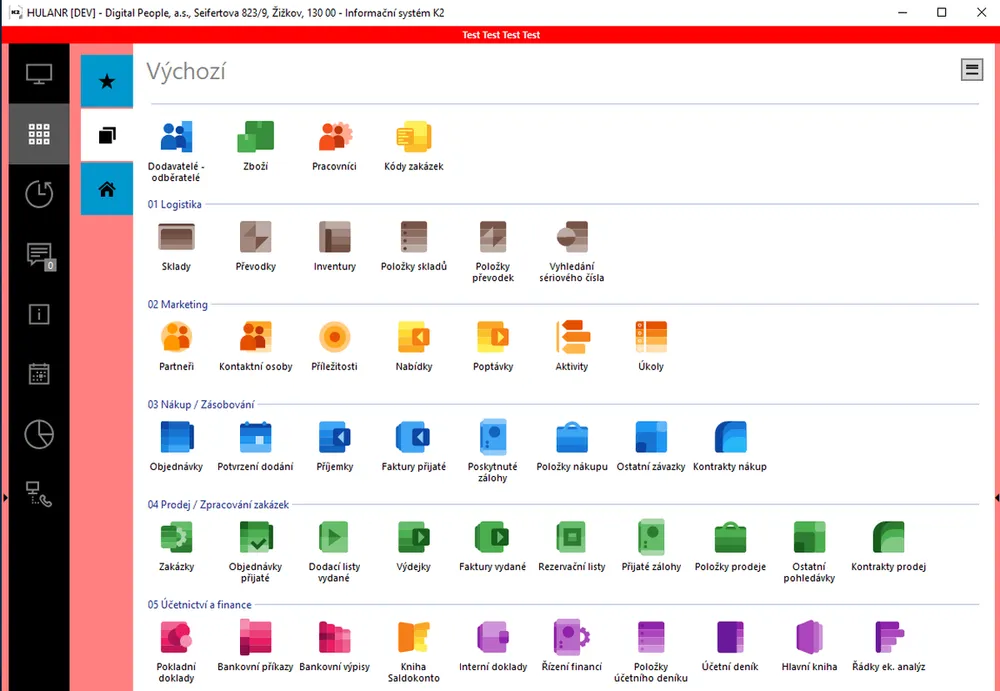Screen dimensions: 1000x691
Task: Click the Zakázky orders icon
Action: pos(176,538)
